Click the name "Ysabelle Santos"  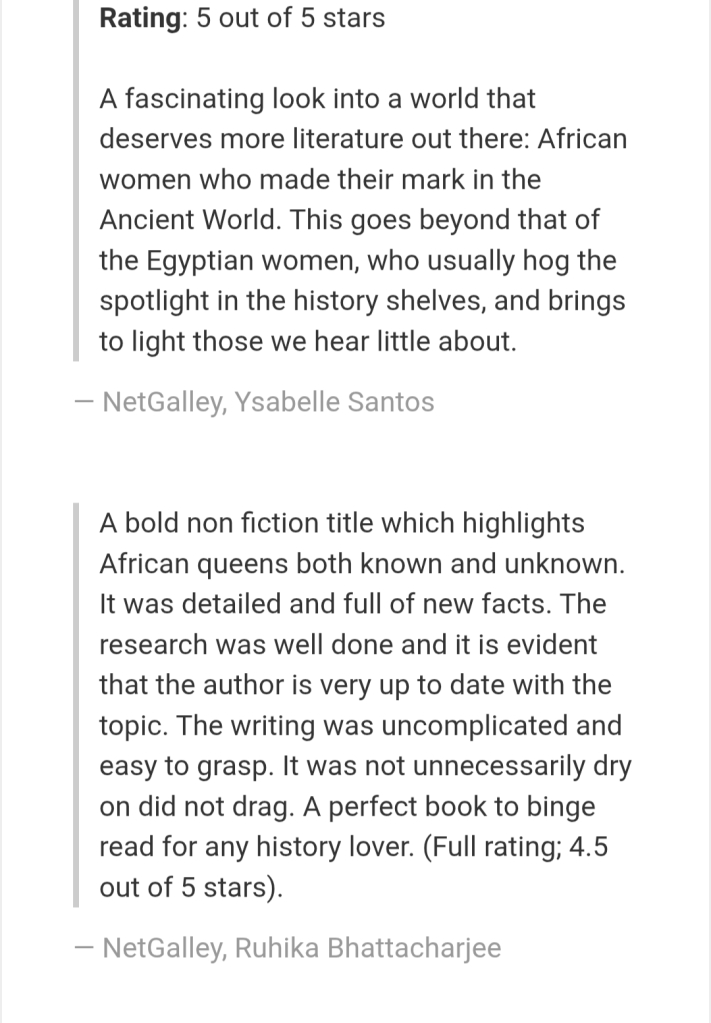[334, 402]
